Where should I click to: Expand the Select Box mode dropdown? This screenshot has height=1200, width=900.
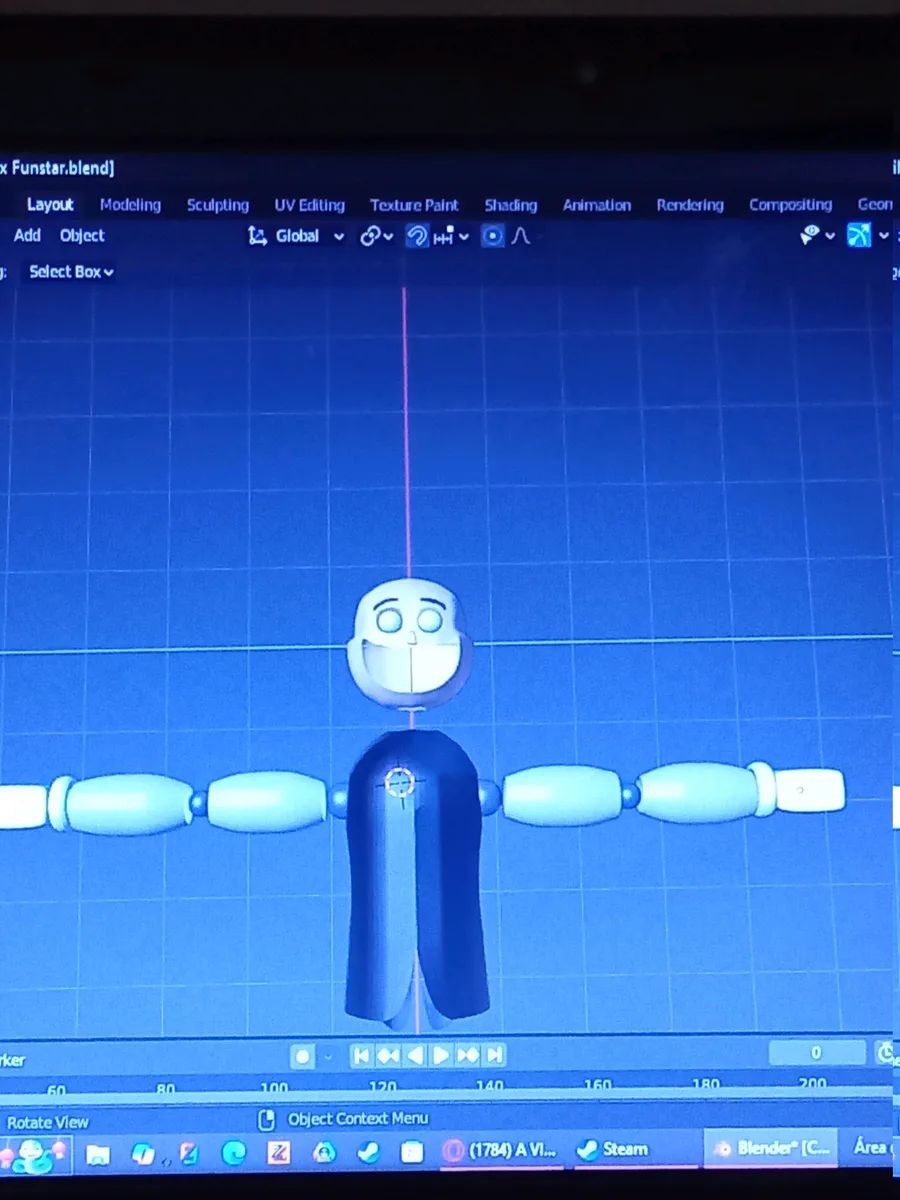click(71, 272)
